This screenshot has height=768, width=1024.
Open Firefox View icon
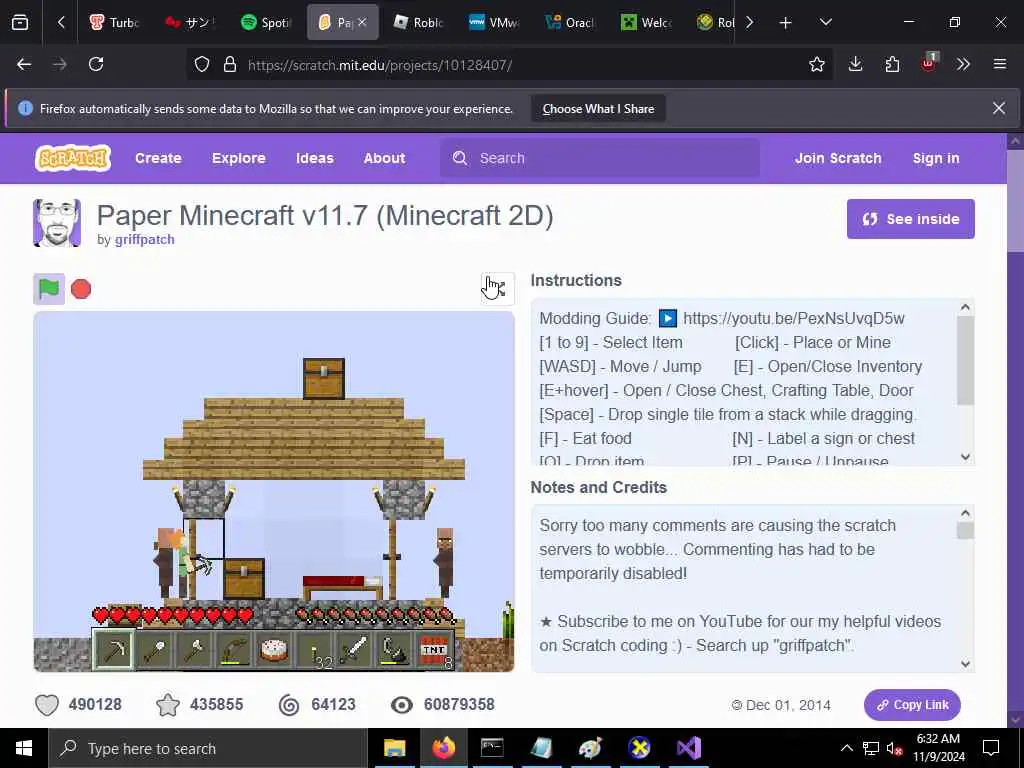20,23
